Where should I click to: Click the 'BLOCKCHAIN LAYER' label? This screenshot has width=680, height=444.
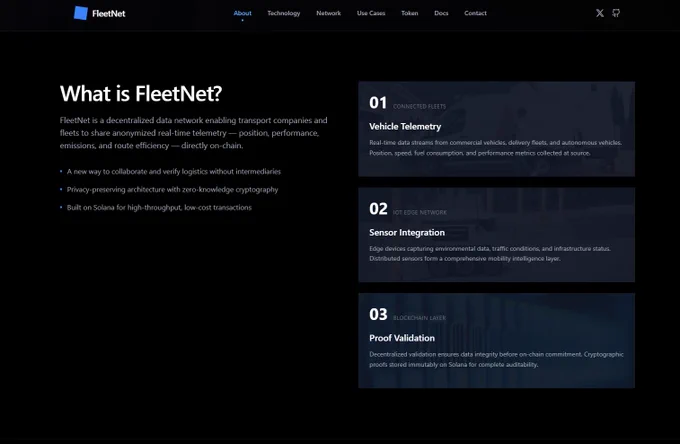pyautogui.click(x=419, y=318)
